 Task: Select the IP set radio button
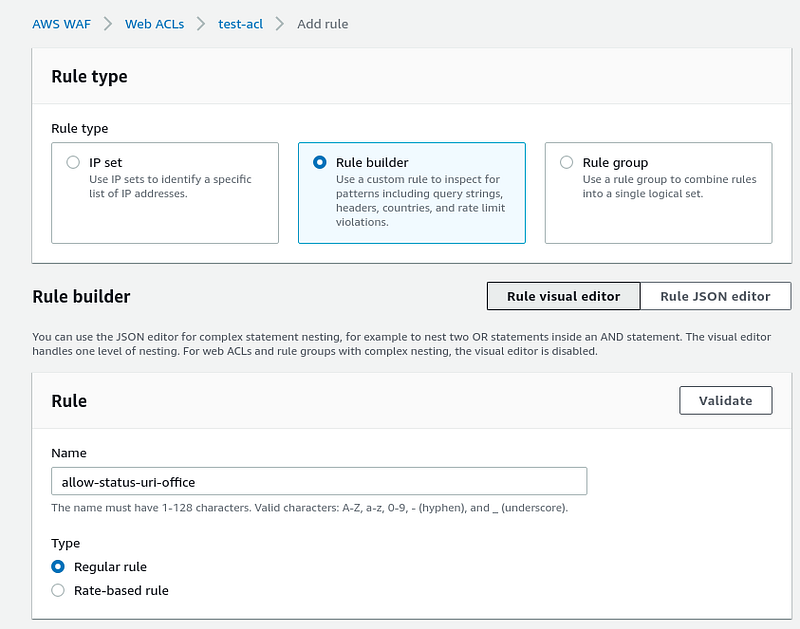click(x=73, y=162)
